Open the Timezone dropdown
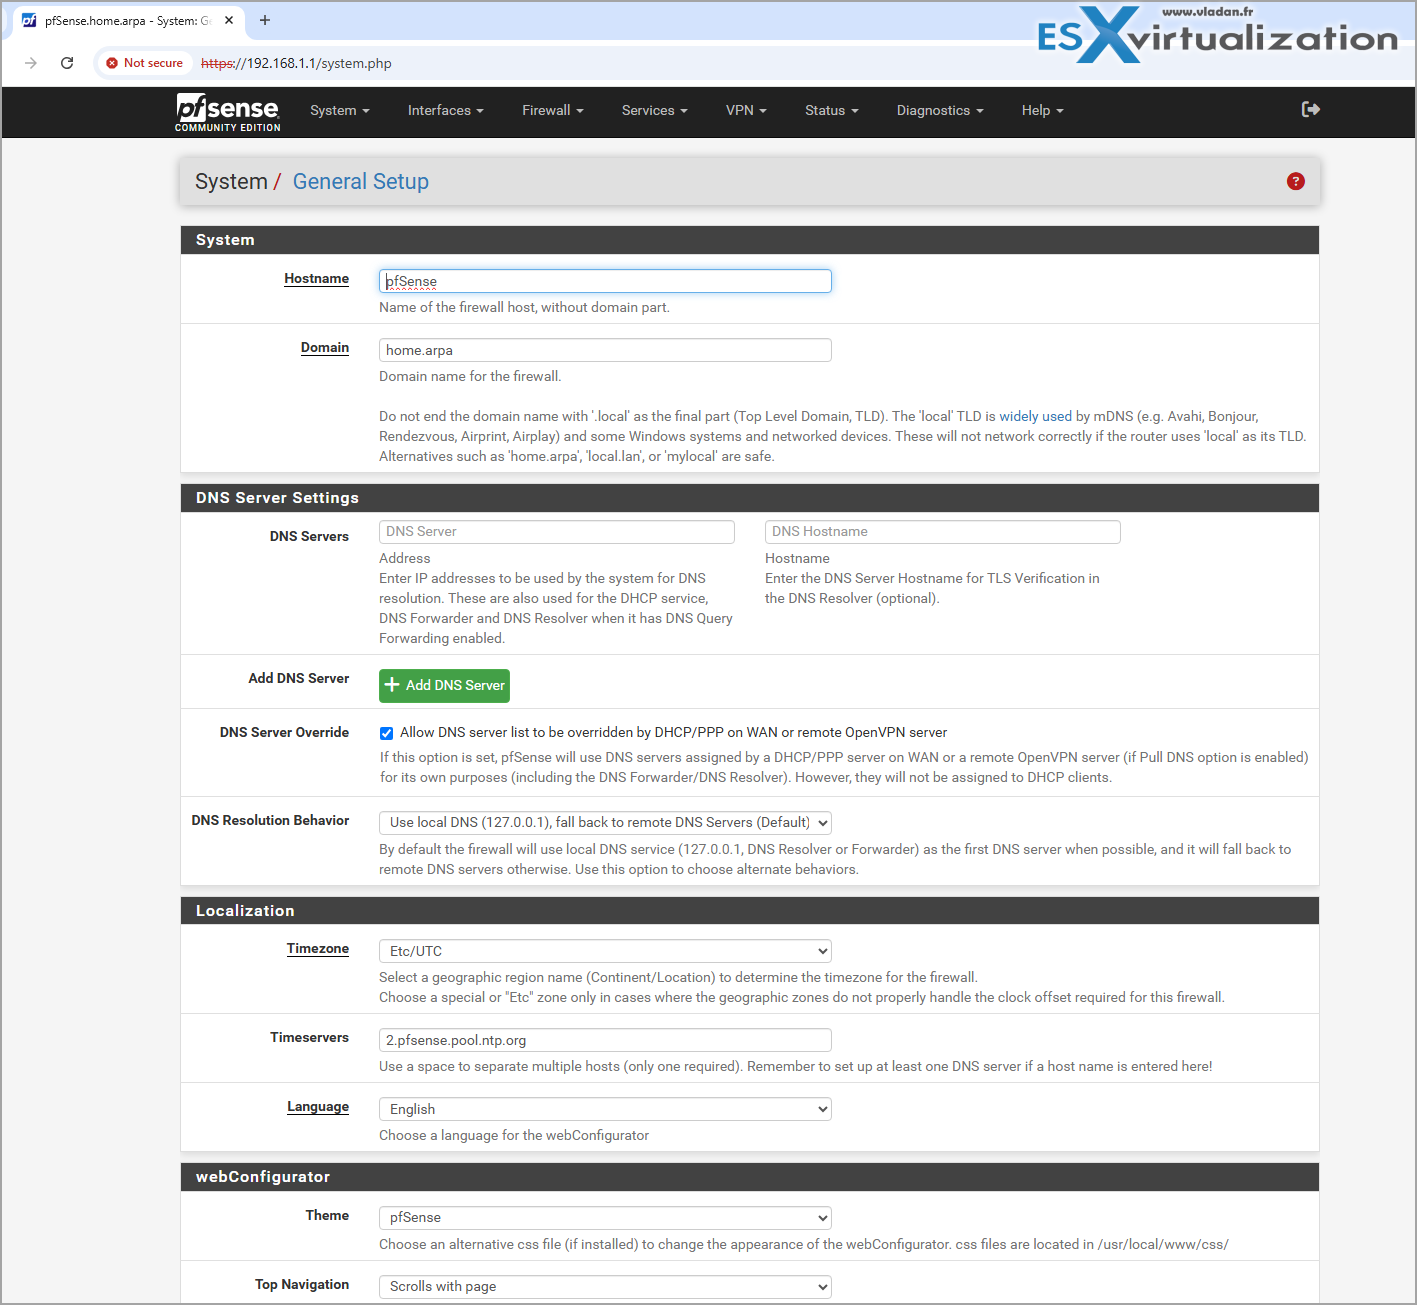This screenshot has height=1305, width=1417. pyautogui.click(x=605, y=951)
